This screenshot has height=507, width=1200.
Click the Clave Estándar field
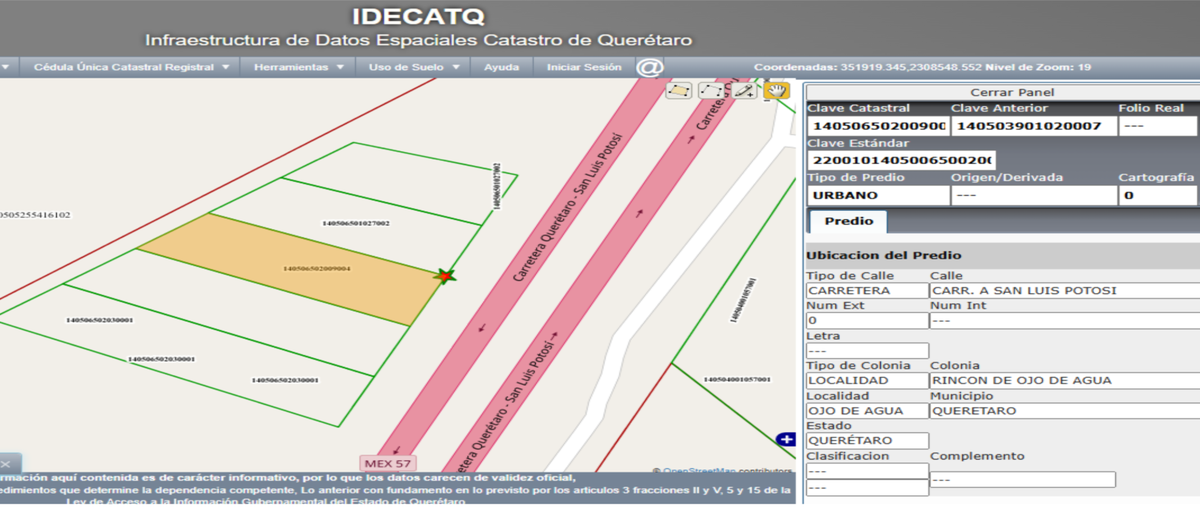901,160
